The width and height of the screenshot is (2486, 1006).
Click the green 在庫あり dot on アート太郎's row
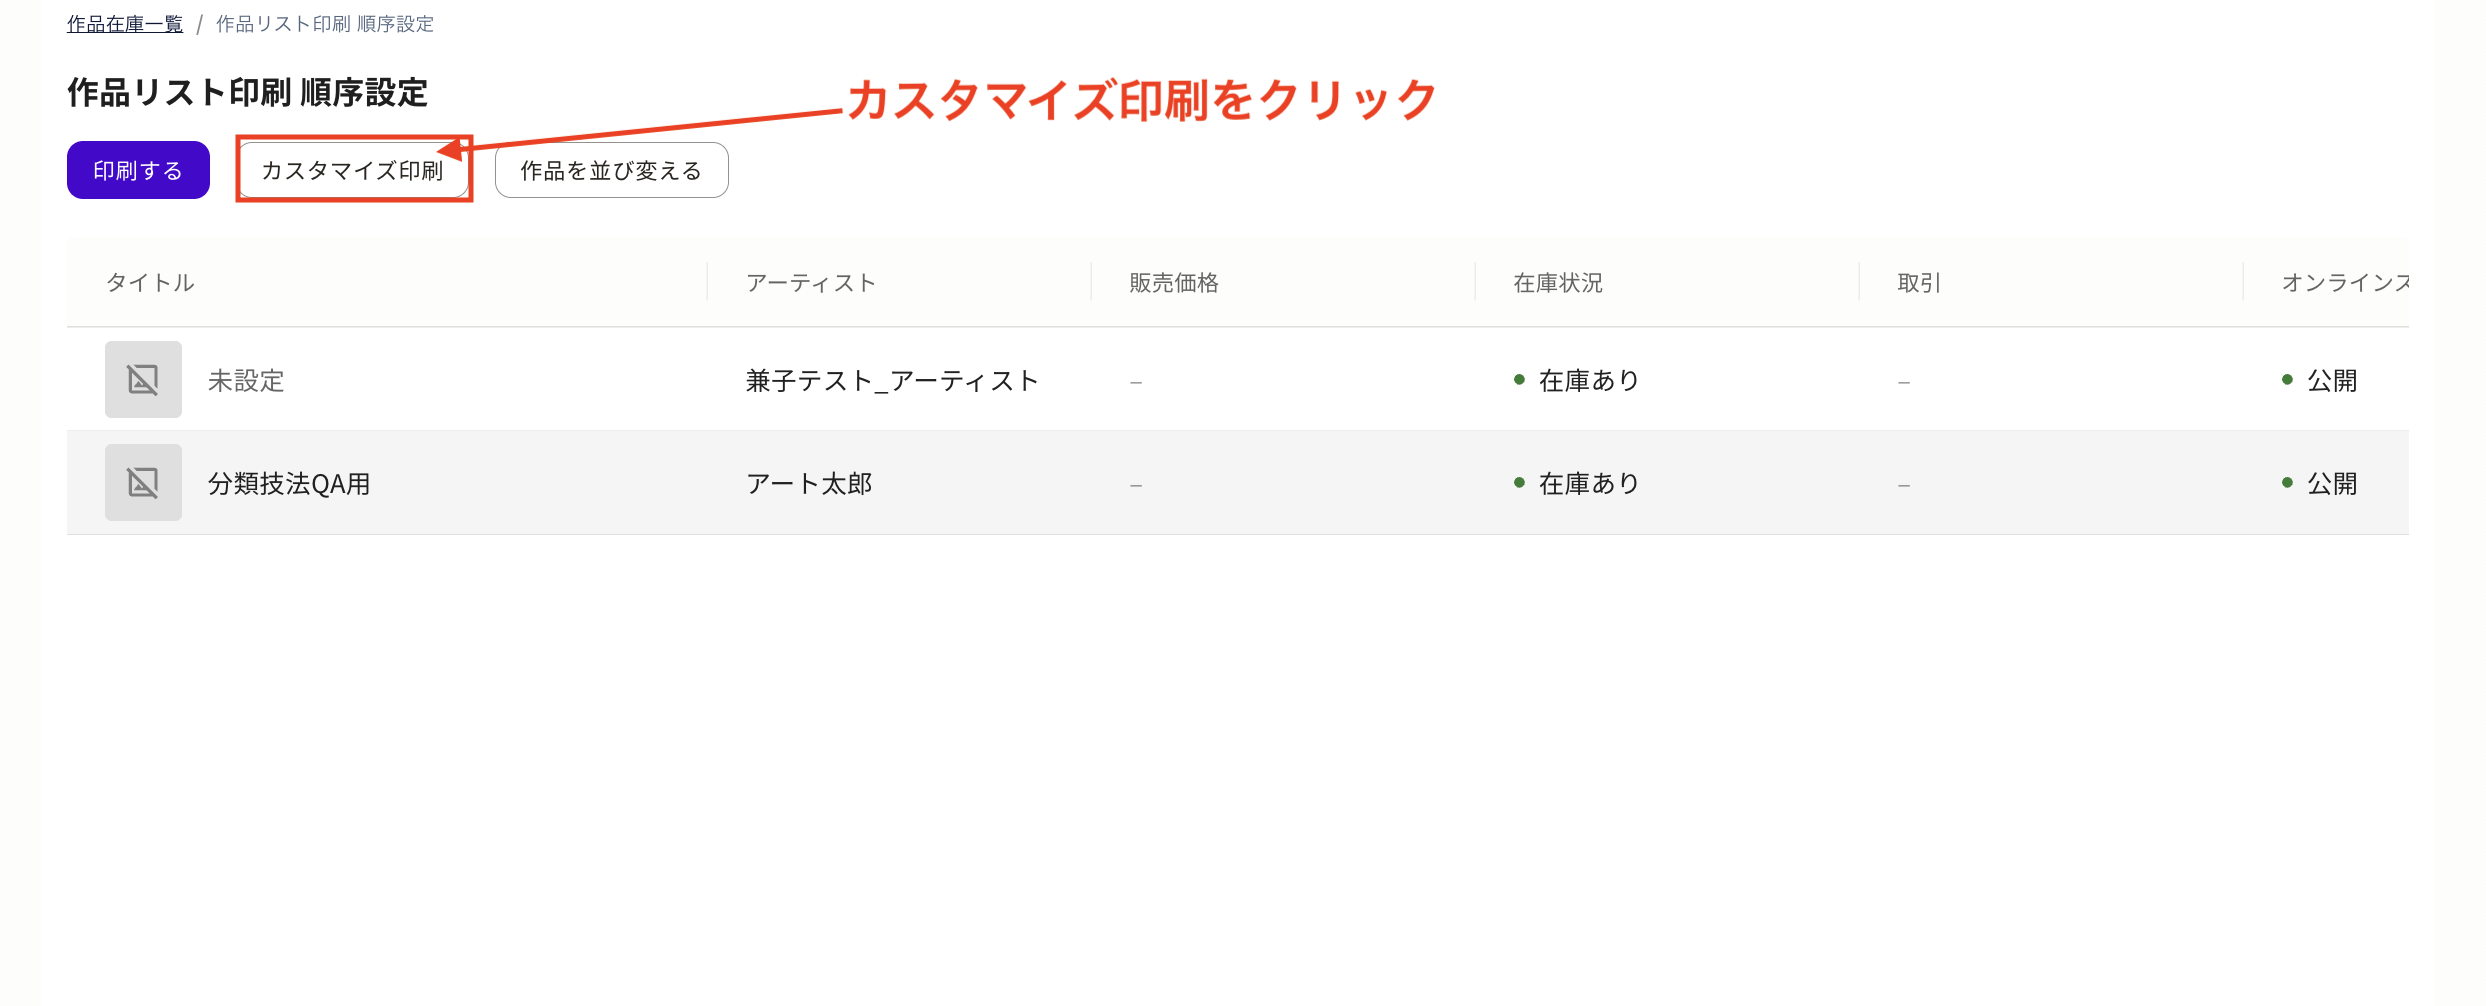pos(1521,483)
